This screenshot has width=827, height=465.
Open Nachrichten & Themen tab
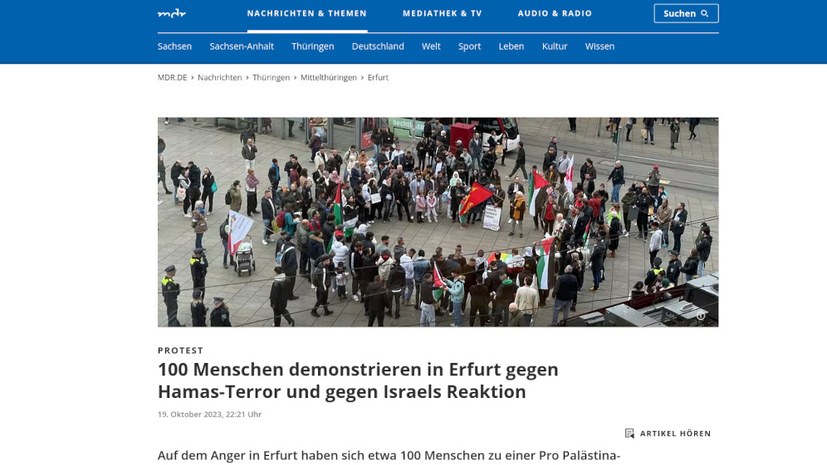[307, 14]
